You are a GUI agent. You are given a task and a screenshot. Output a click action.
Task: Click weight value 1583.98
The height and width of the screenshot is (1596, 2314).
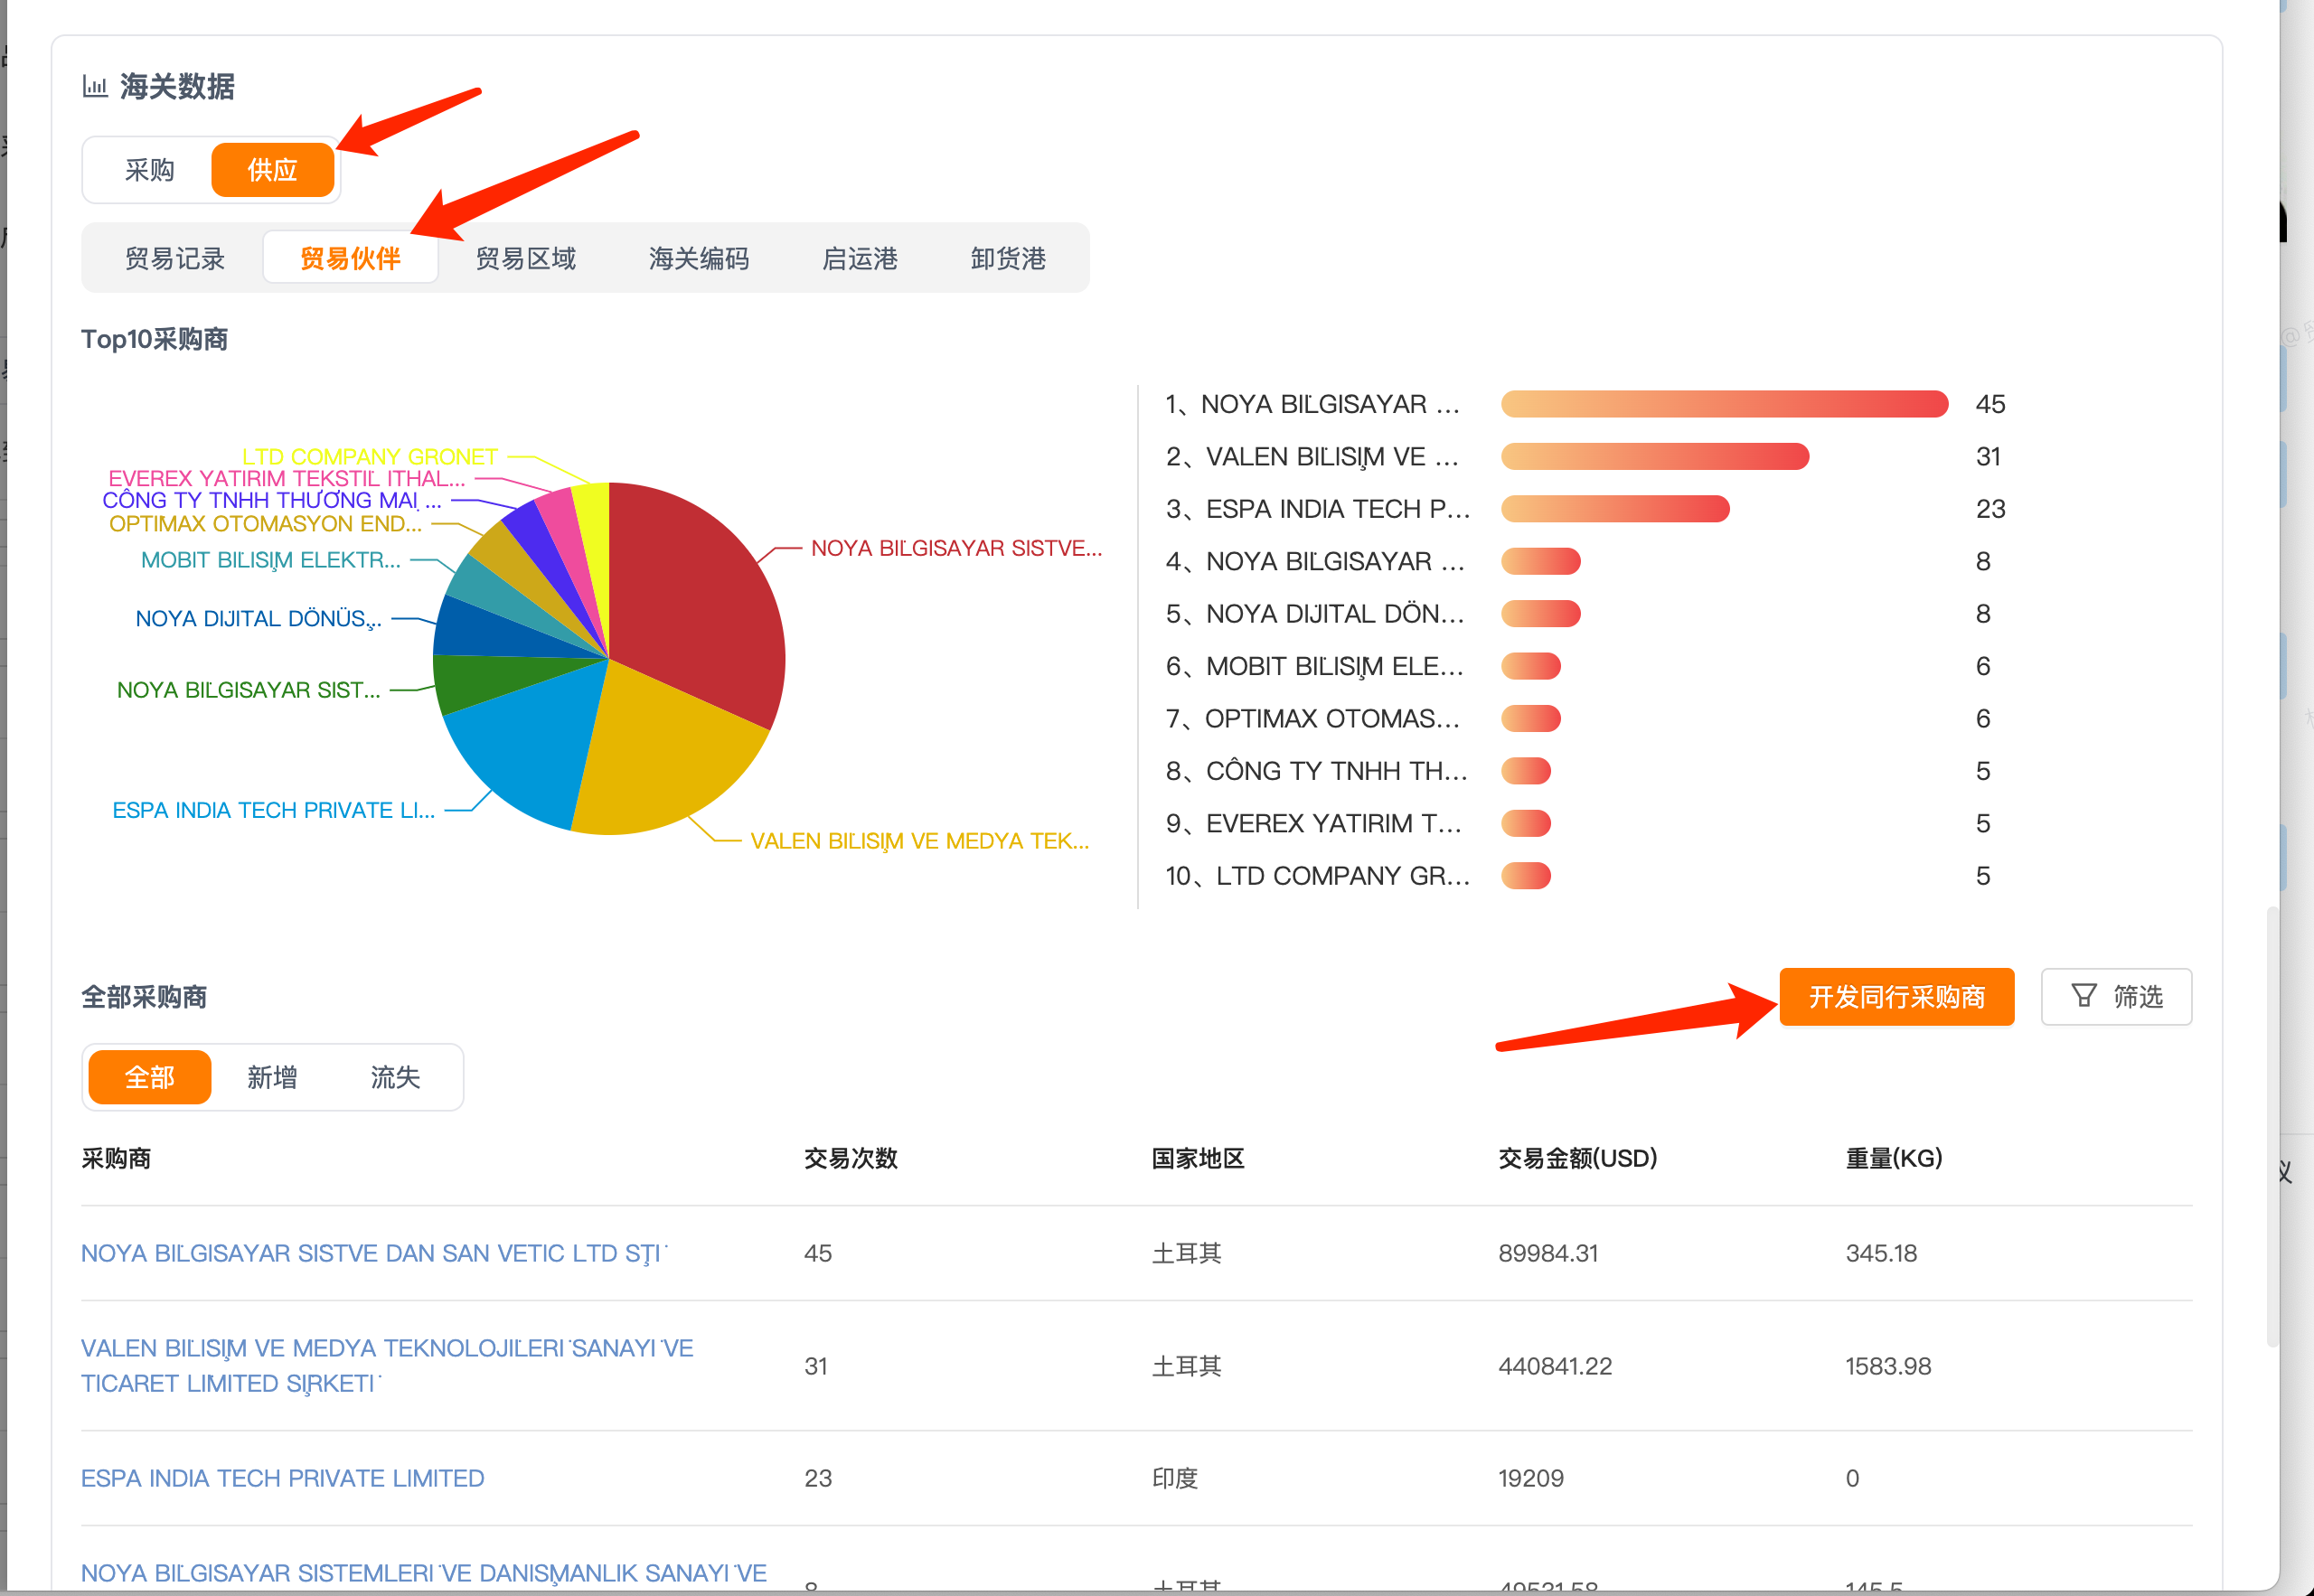(1888, 1366)
